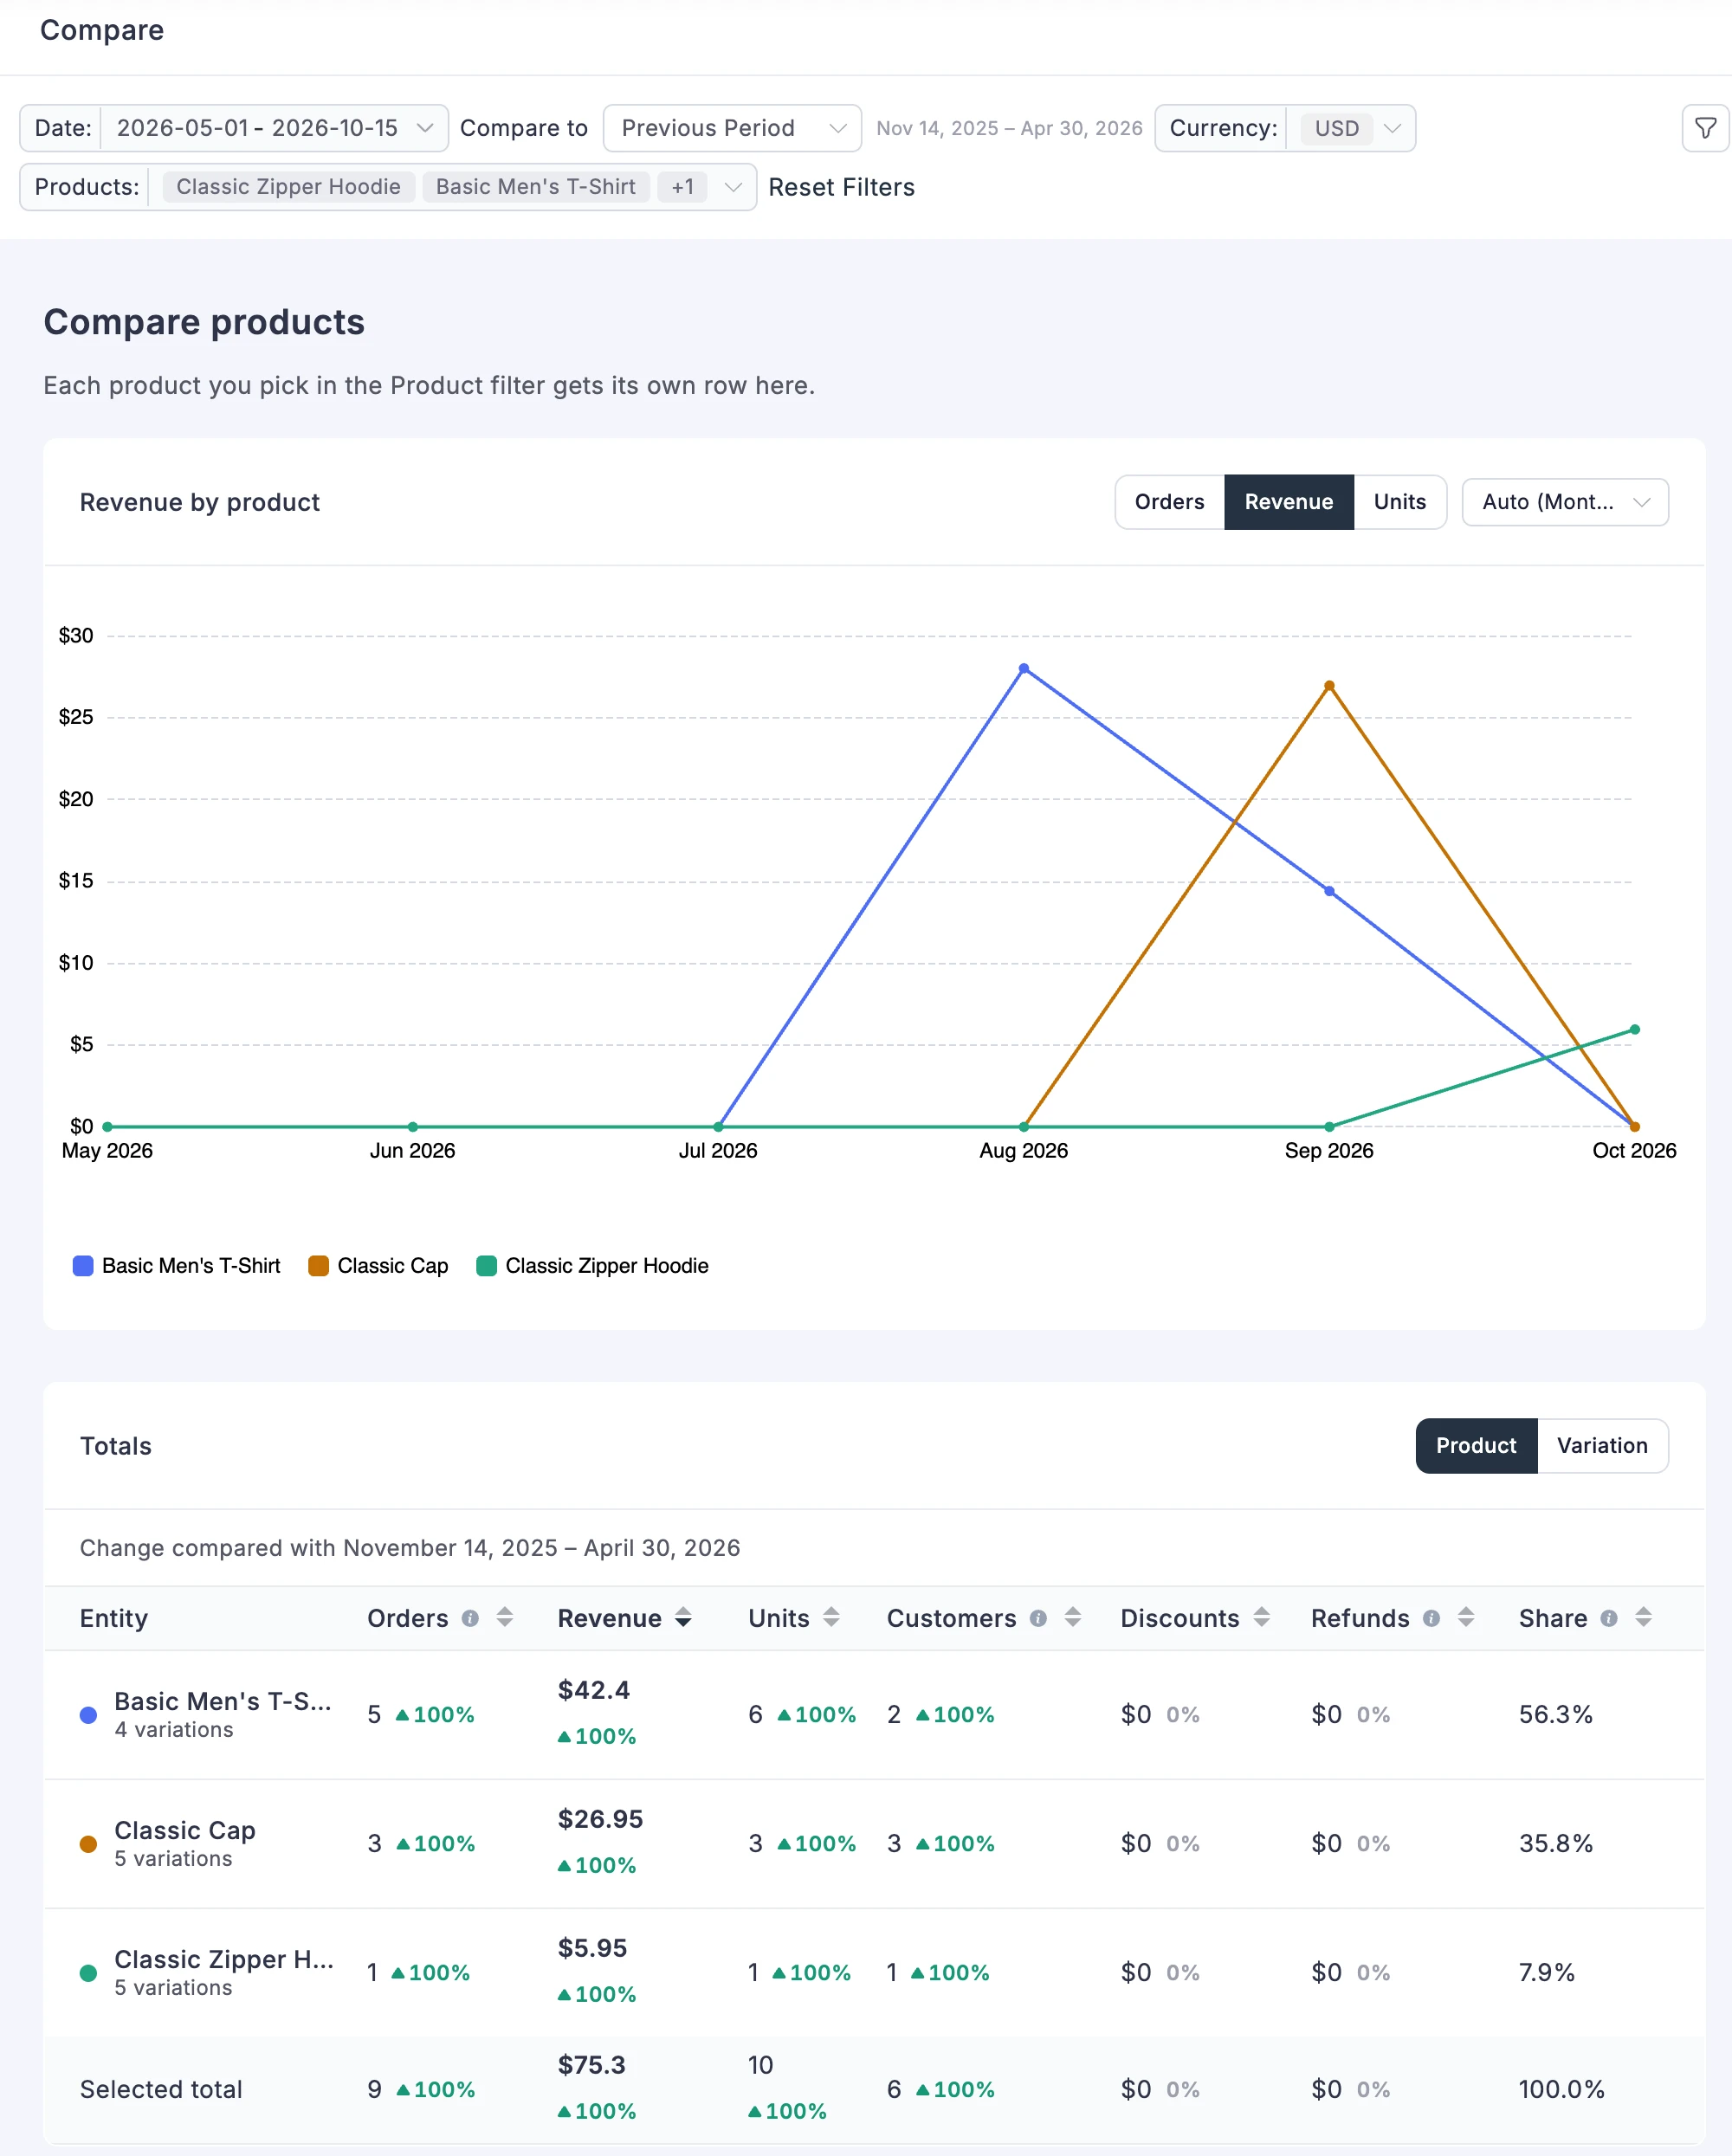Sort table by Refunds arrows
This screenshot has width=1732, height=2156.
[x=1466, y=1617]
